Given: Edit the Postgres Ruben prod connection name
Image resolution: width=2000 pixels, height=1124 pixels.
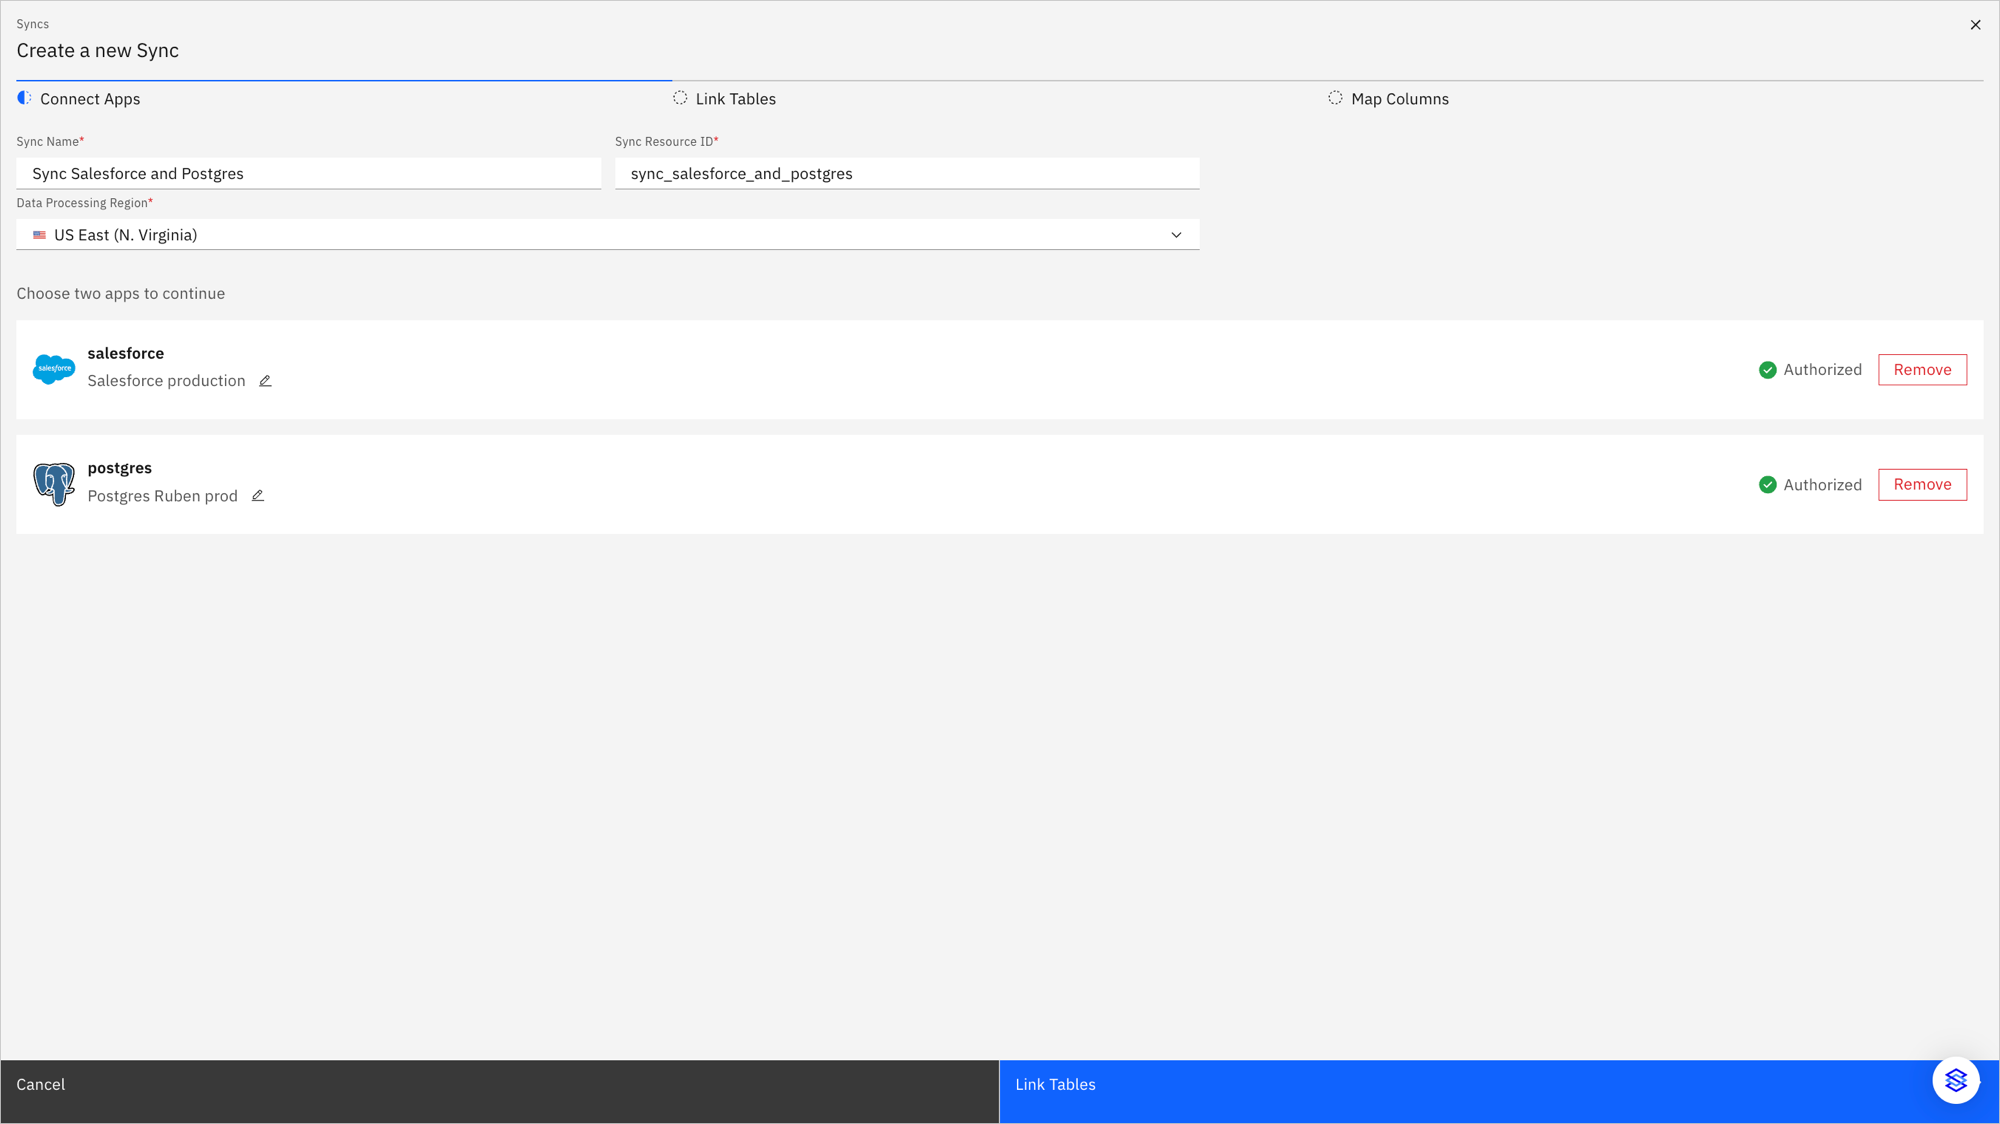Looking at the screenshot, I should coord(258,496).
